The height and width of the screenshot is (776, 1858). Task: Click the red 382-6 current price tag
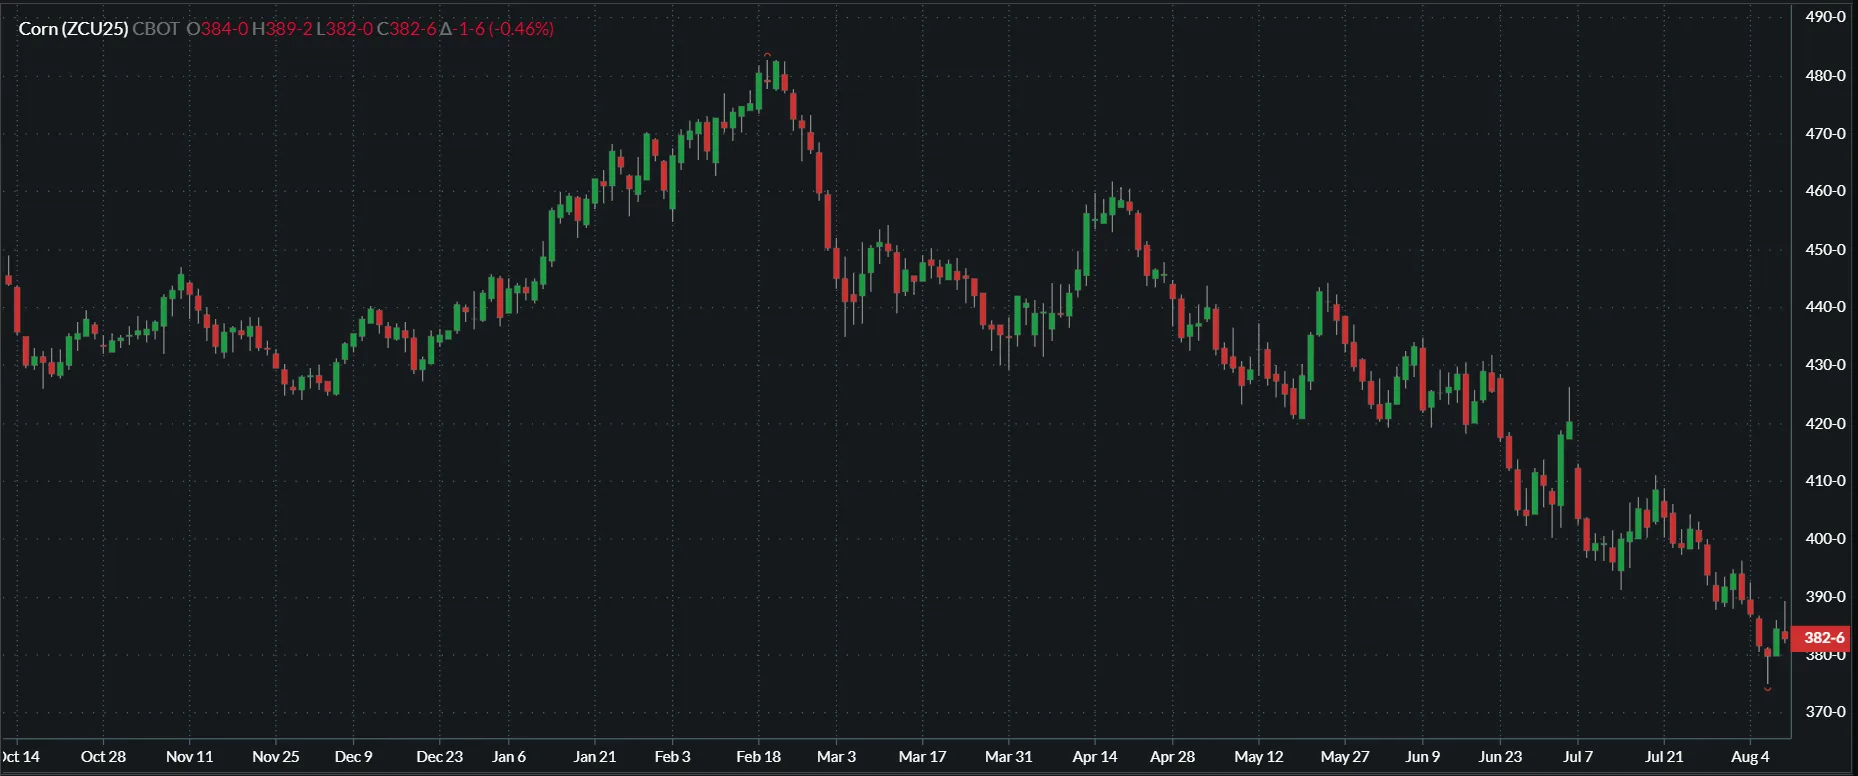coord(1822,638)
